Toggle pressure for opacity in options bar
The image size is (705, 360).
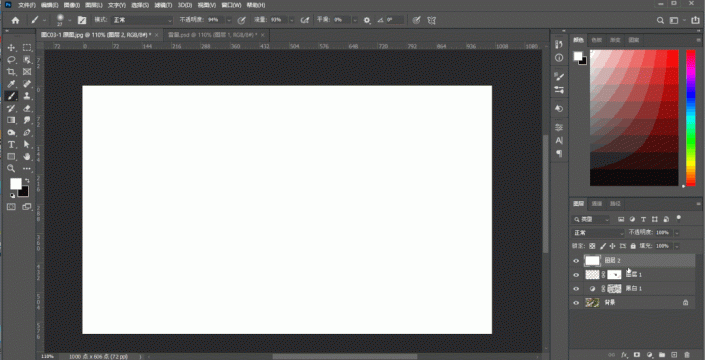241,20
